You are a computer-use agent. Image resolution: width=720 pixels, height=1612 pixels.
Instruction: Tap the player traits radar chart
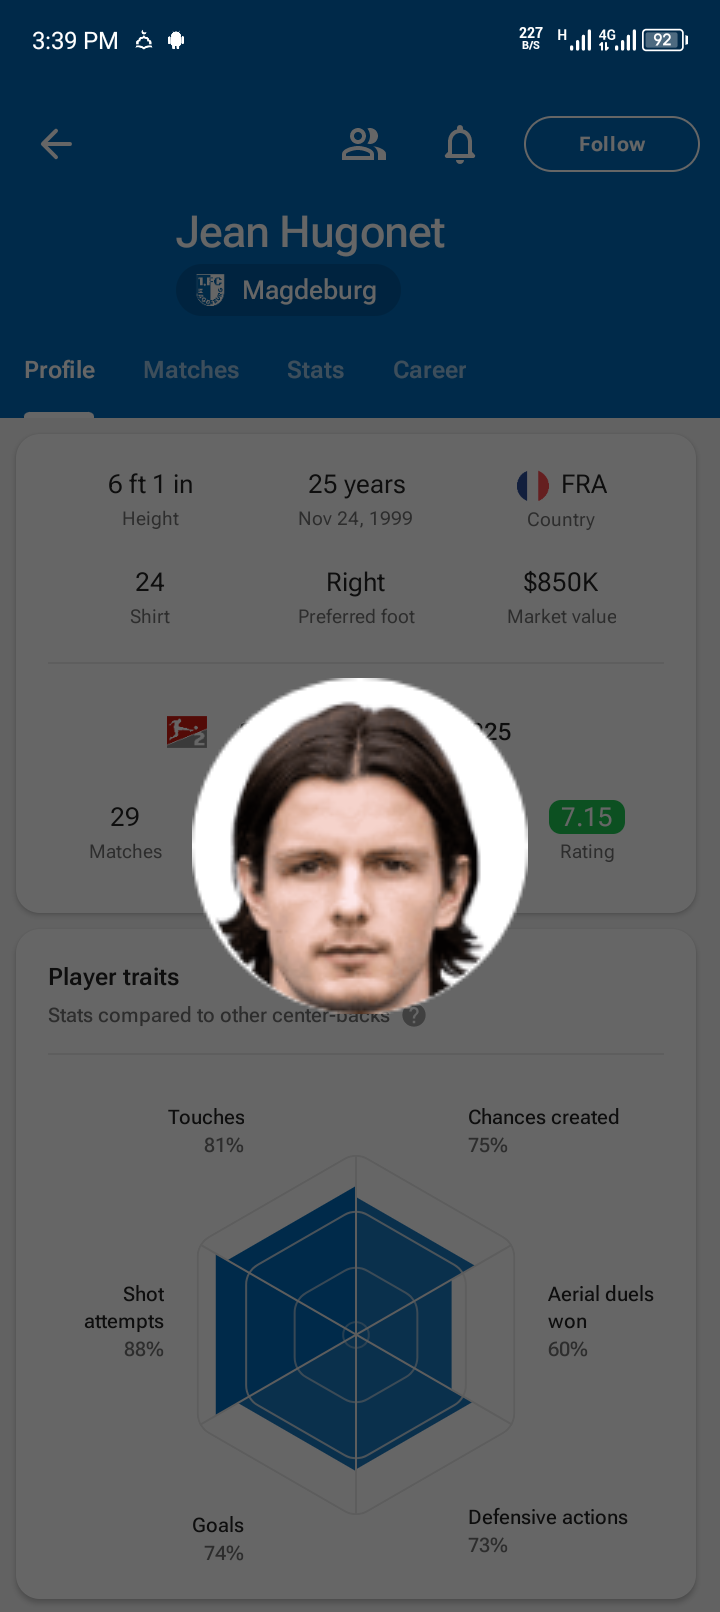[x=356, y=1334]
